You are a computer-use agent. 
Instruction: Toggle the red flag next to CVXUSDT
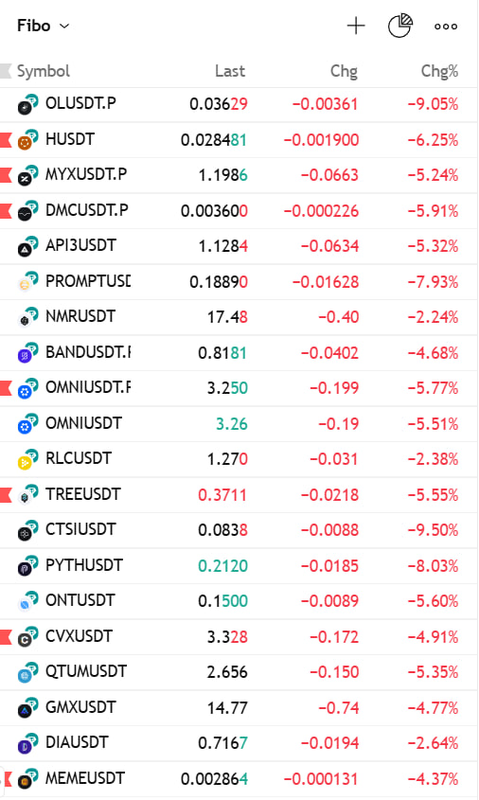(6, 637)
